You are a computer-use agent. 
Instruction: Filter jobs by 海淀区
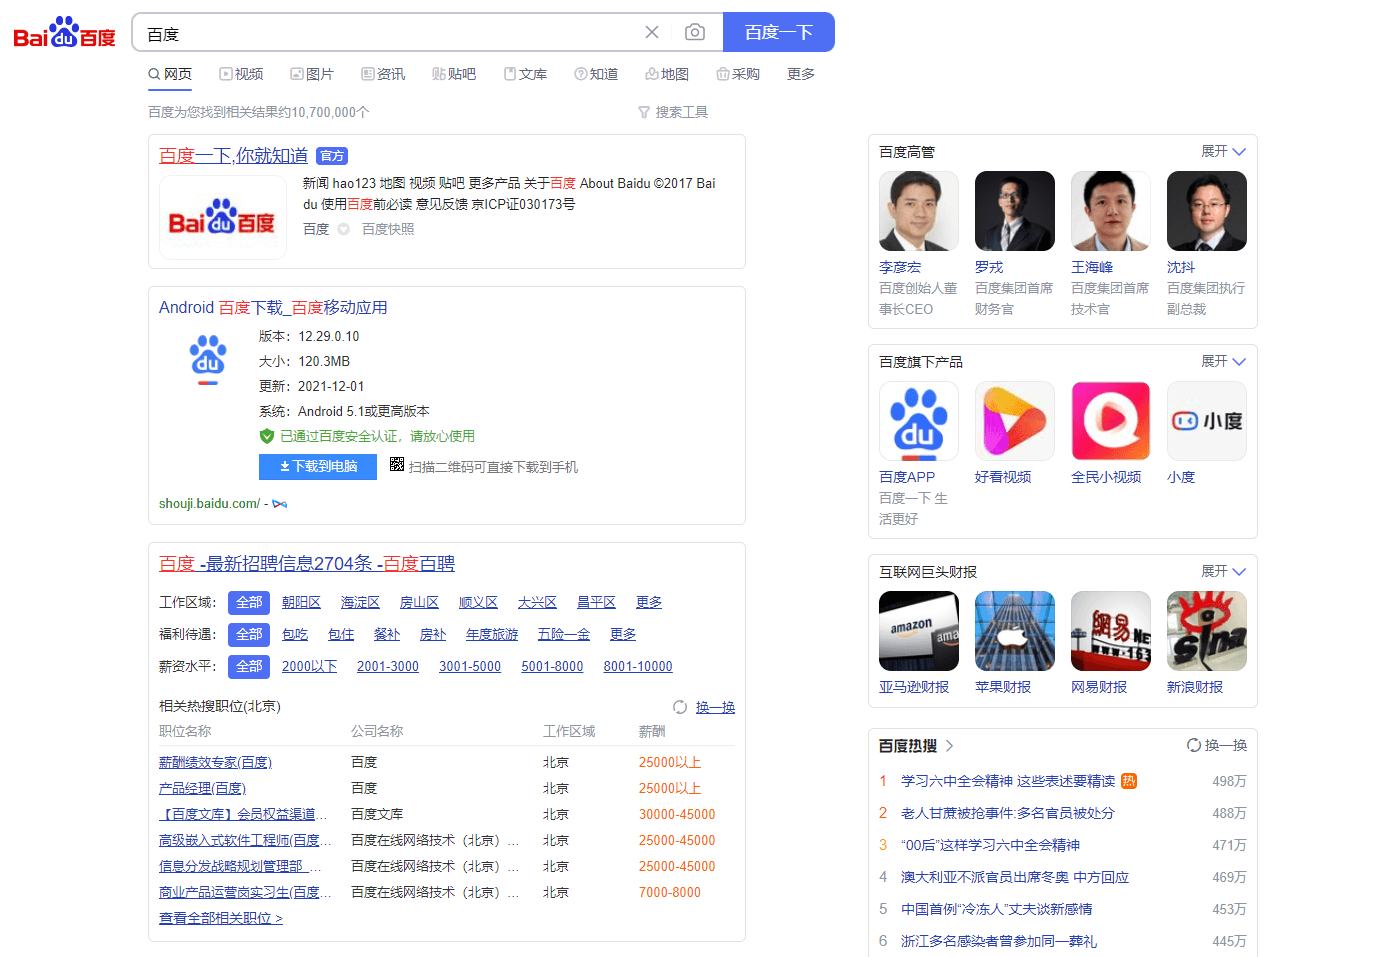coord(360,602)
